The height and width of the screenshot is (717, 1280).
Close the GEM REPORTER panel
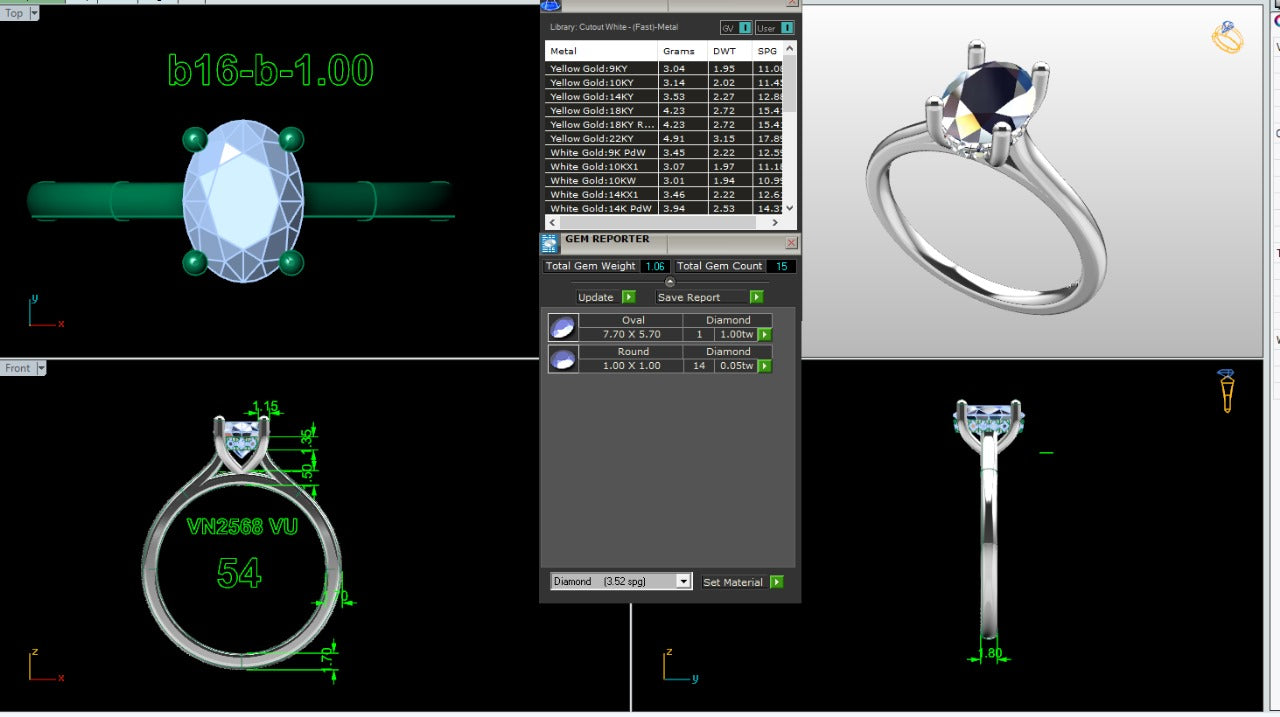pos(792,243)
